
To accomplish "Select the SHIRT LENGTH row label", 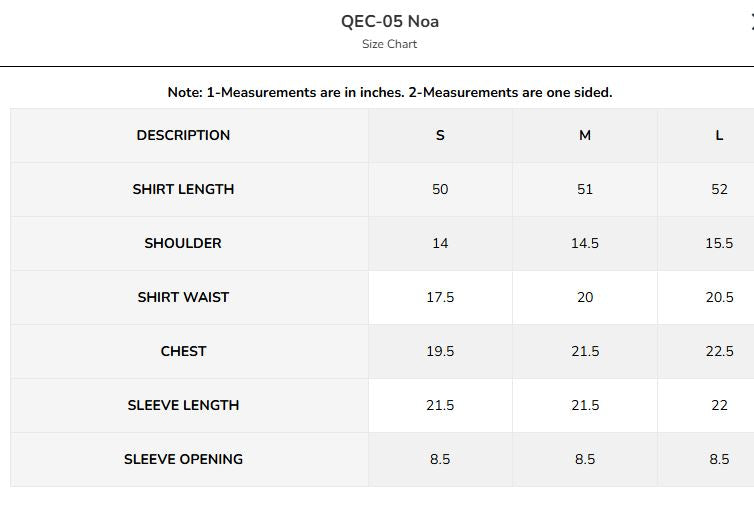I will pos(183,189).
